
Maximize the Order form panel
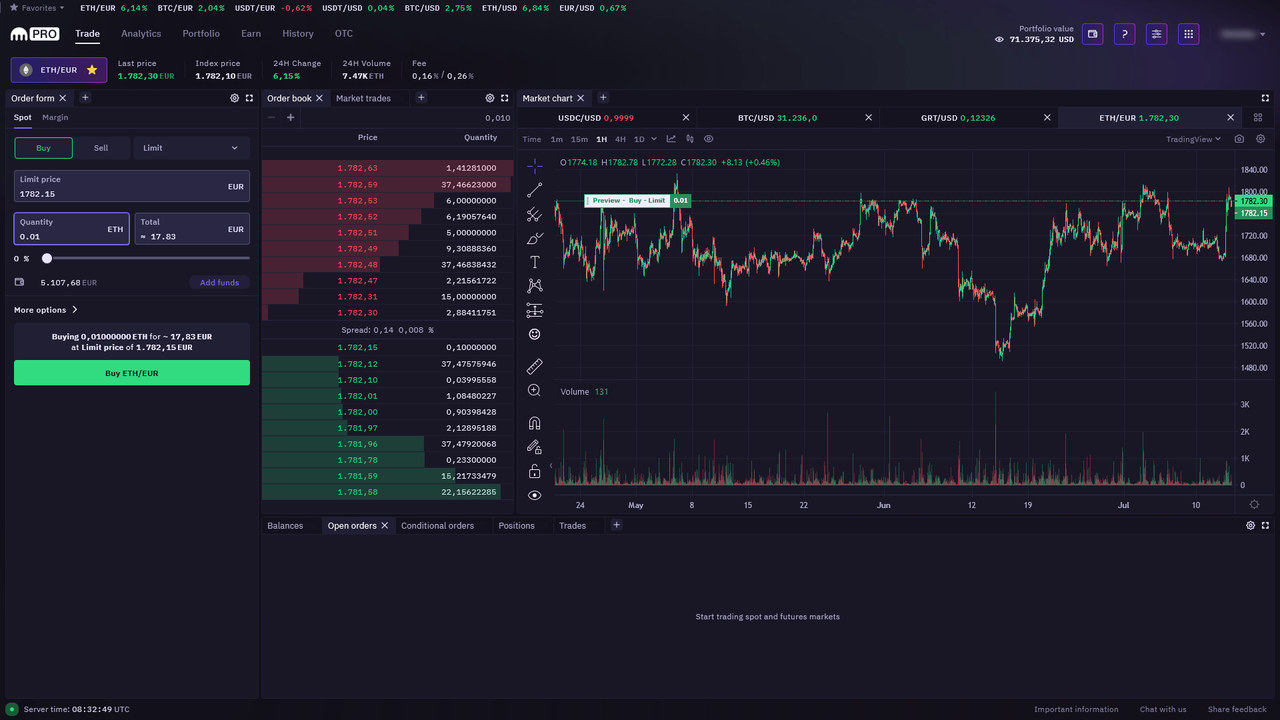[249, 98]
